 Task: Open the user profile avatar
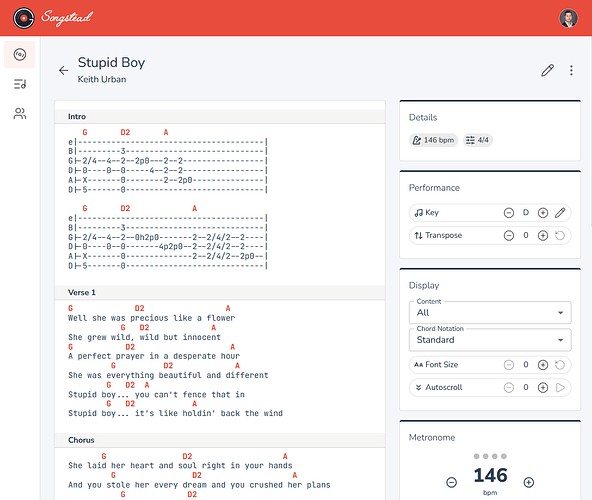coord(568,18)
